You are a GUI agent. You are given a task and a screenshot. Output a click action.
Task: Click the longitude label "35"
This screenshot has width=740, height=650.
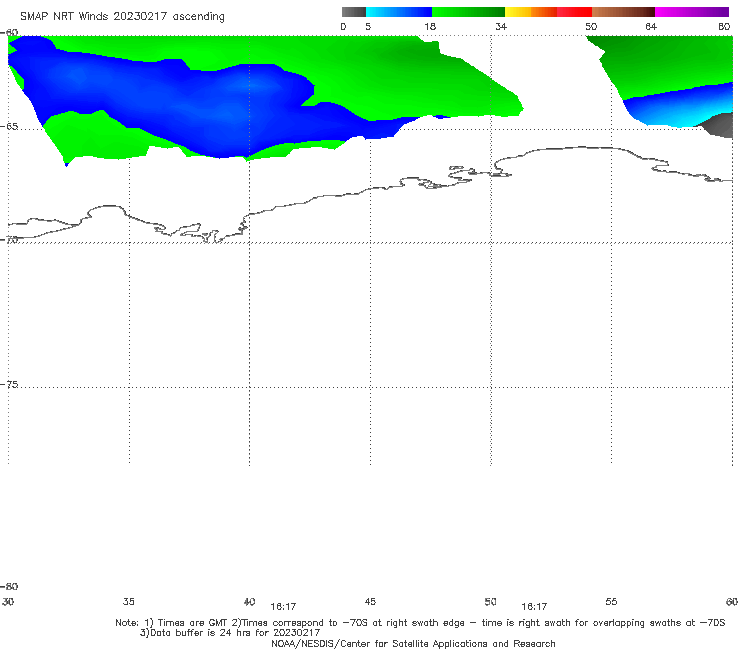(x=129, y=601)
